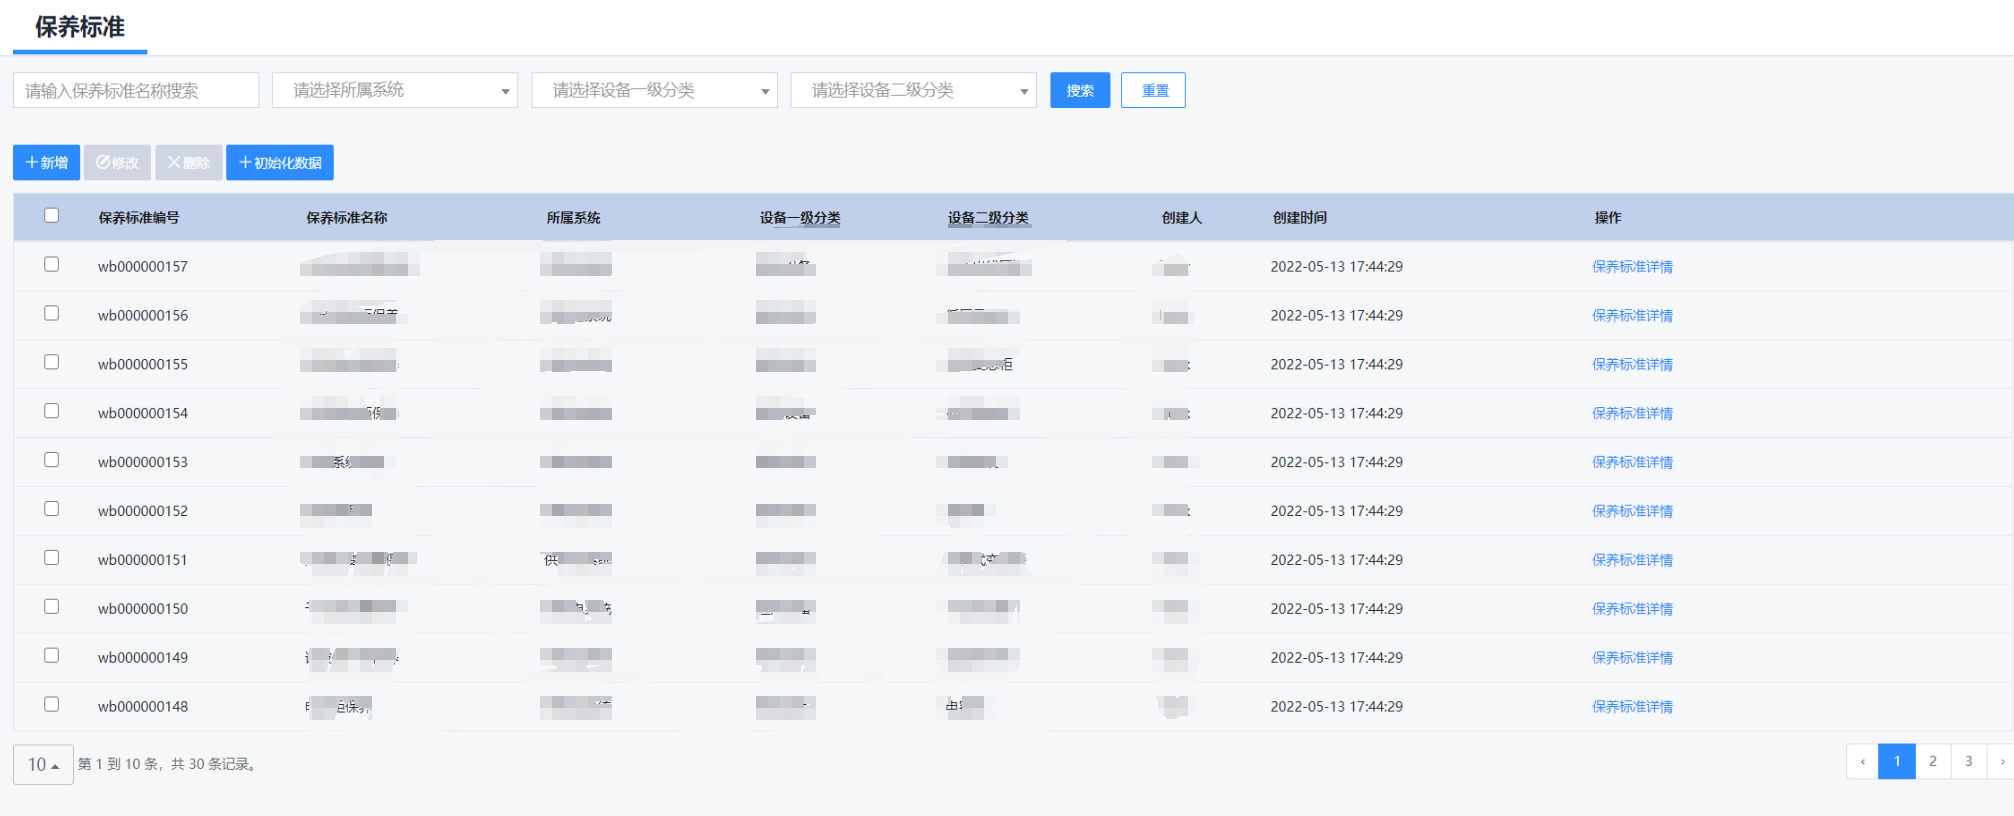The height and width of the screenshot is (816, 2014).
Task: Check the row wb000000153 checkbox
Action: [x=52, y=460]
